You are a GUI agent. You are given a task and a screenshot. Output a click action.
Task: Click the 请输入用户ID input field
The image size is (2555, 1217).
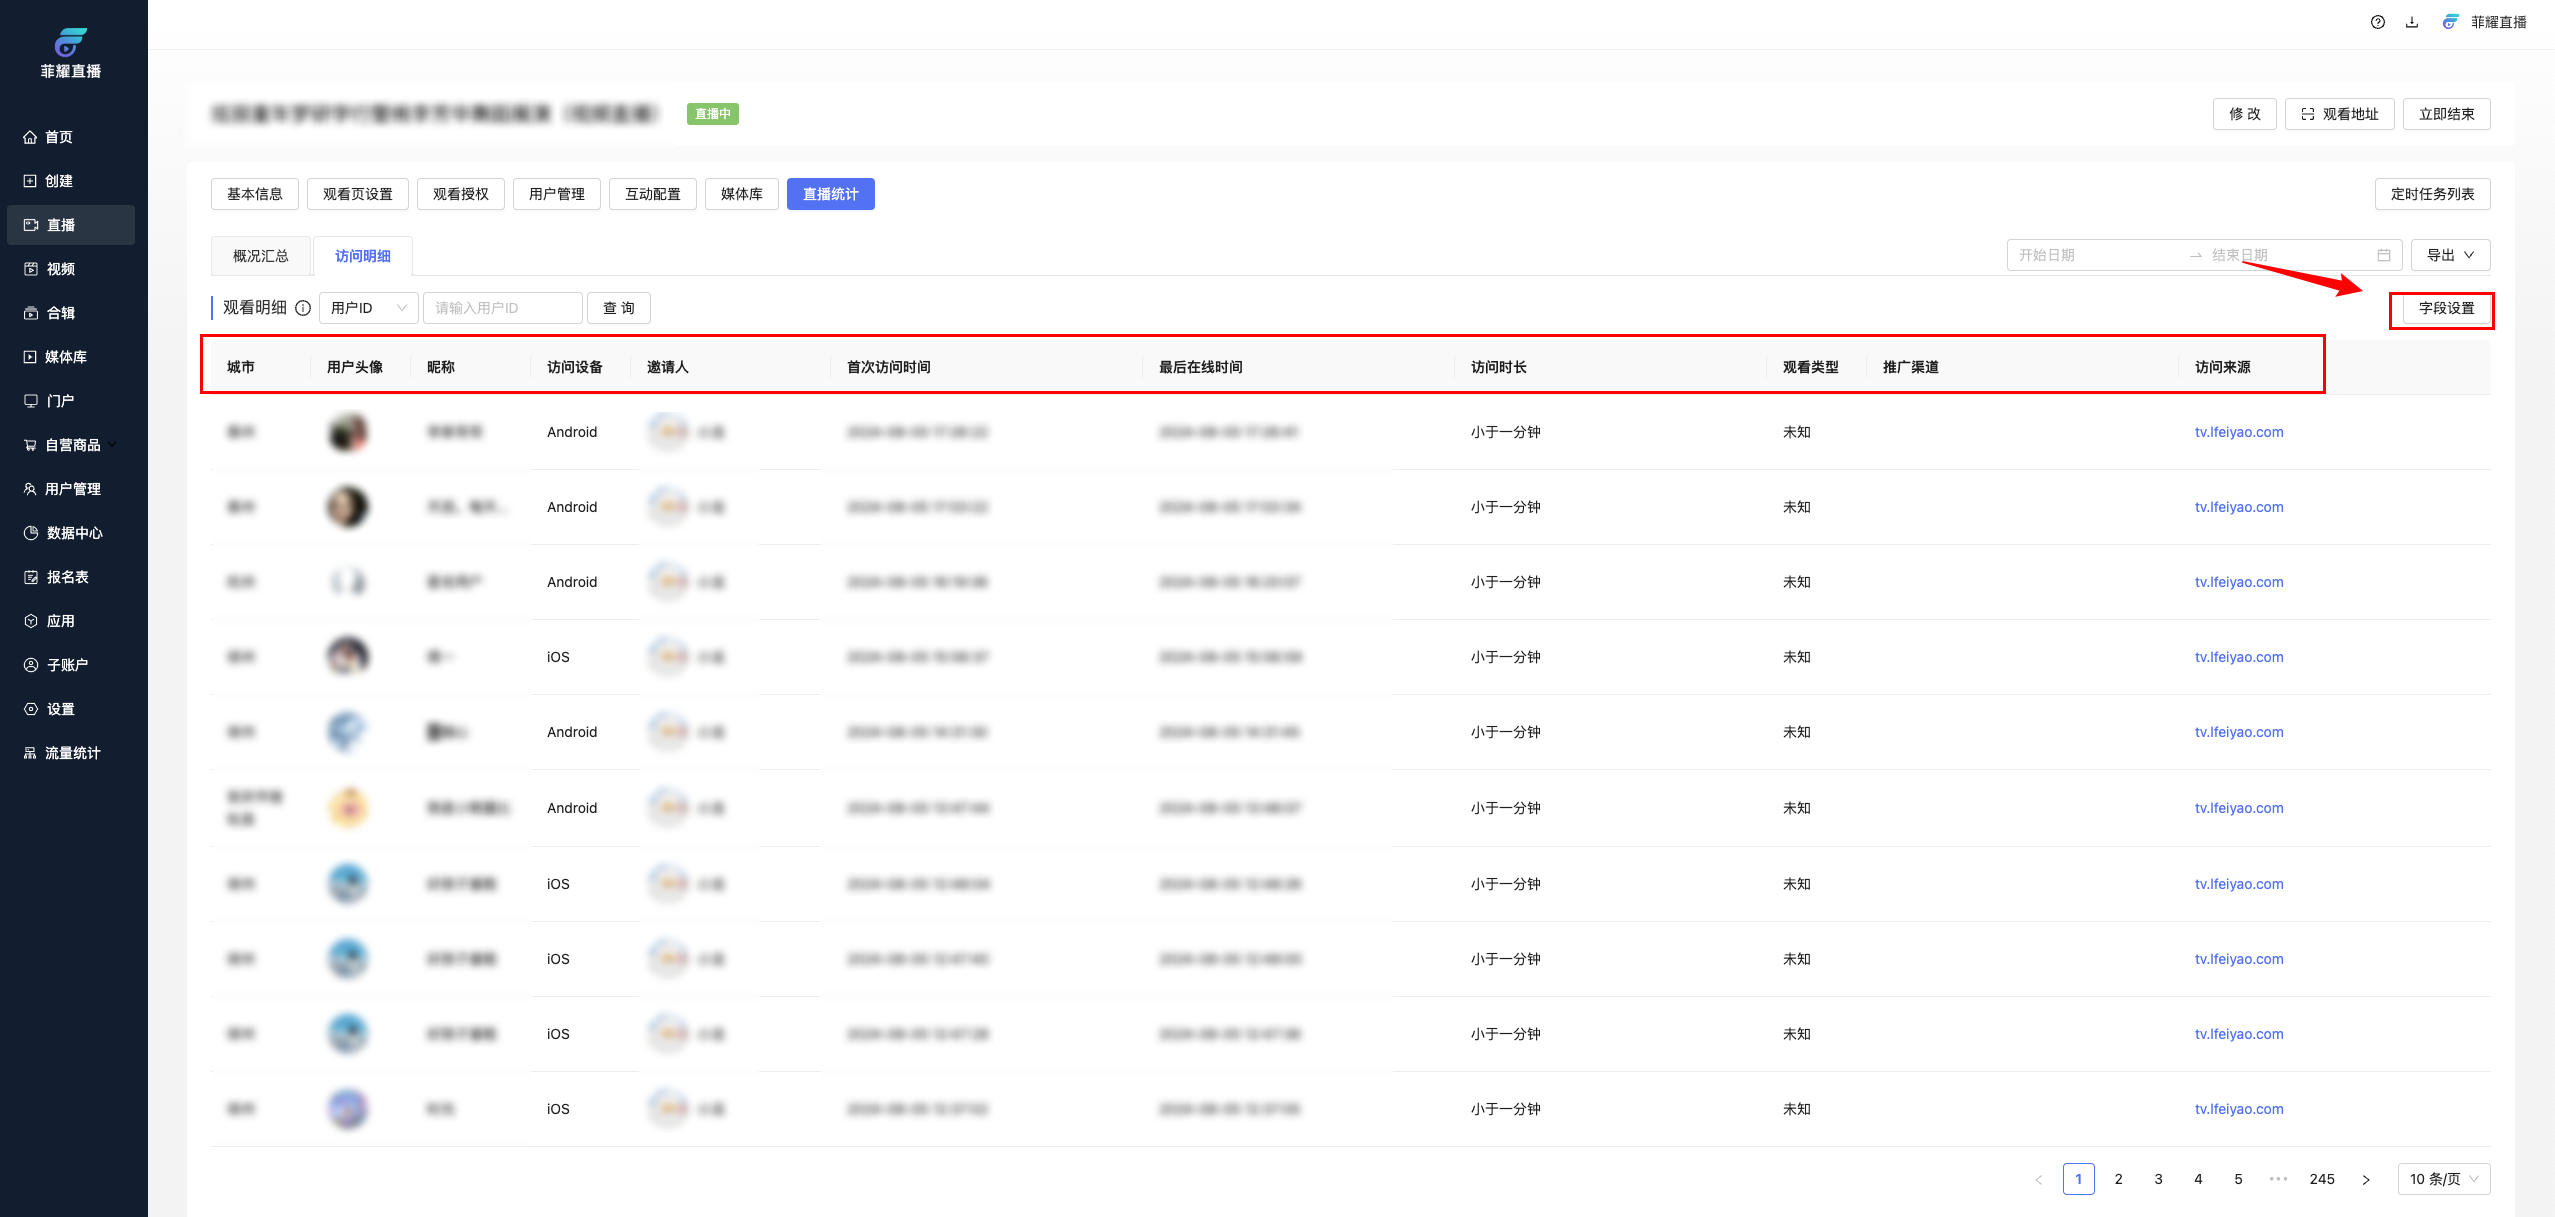[x=502, y=308]
